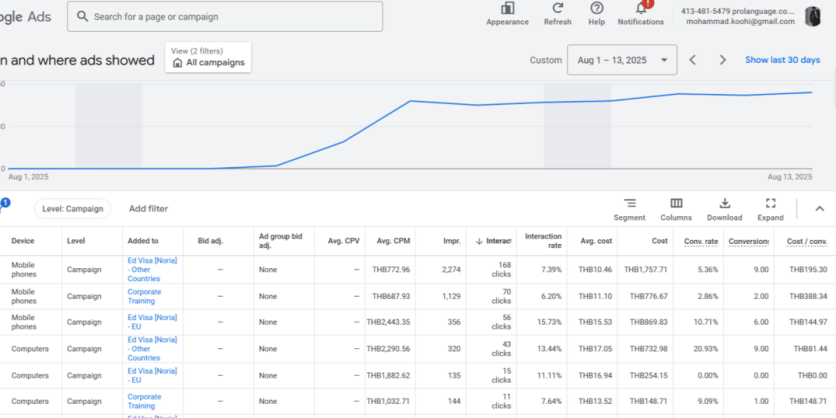The image size is (836, 418).
Task: Sort by the Level column header
Action: 76,241
